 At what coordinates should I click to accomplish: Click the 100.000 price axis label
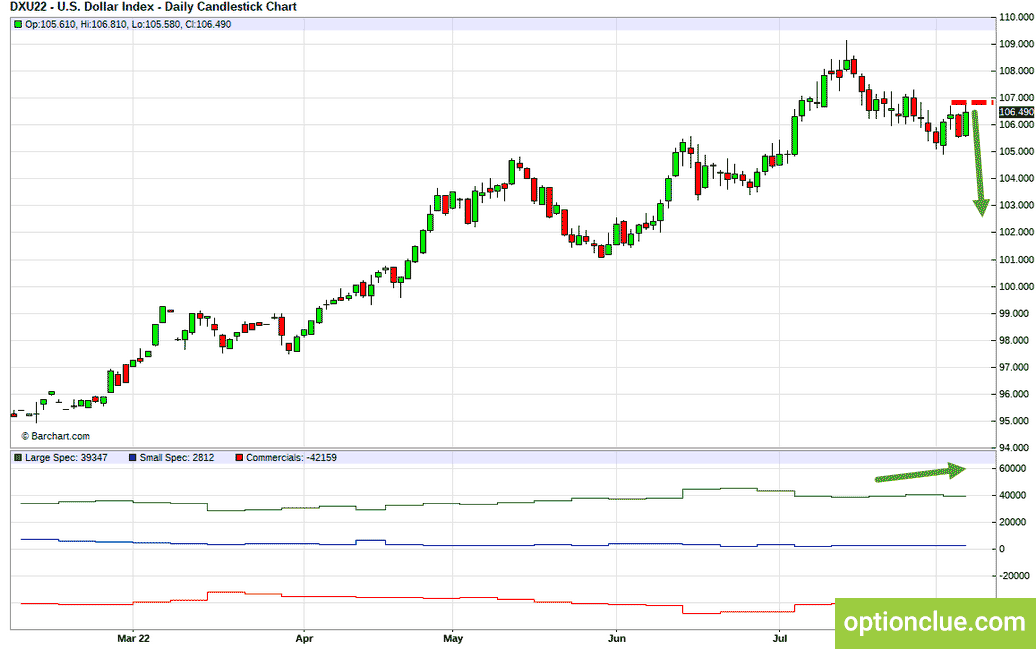[1017, 286]
